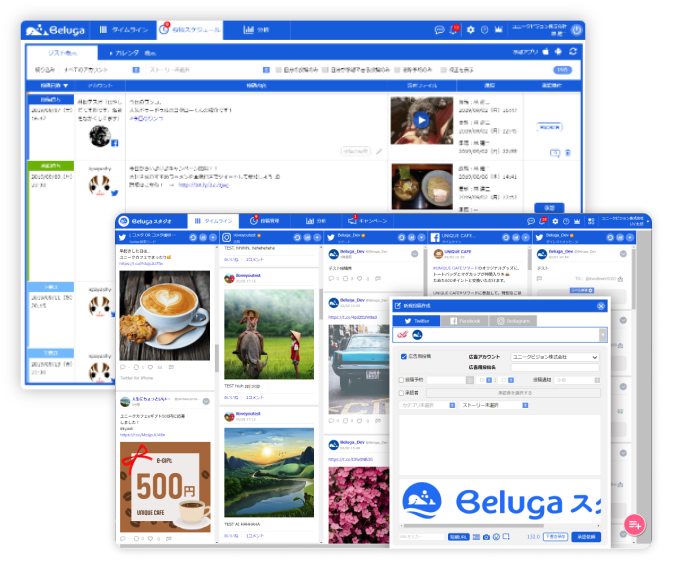Open the すべてのアカウント filter dropdown
The width and height of the screenshot is (673, 570).
102,70
